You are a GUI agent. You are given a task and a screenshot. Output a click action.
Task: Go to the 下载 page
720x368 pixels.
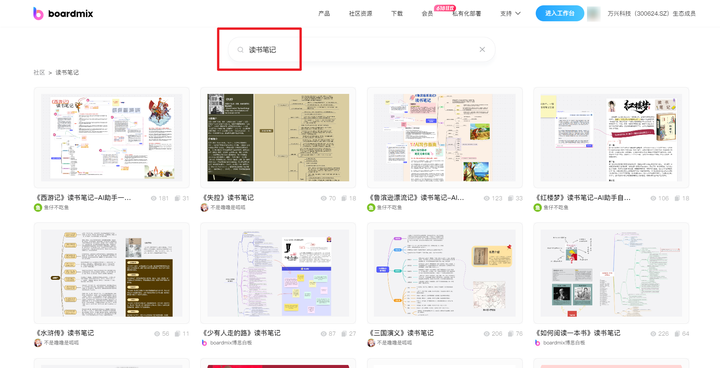[397, 13]
